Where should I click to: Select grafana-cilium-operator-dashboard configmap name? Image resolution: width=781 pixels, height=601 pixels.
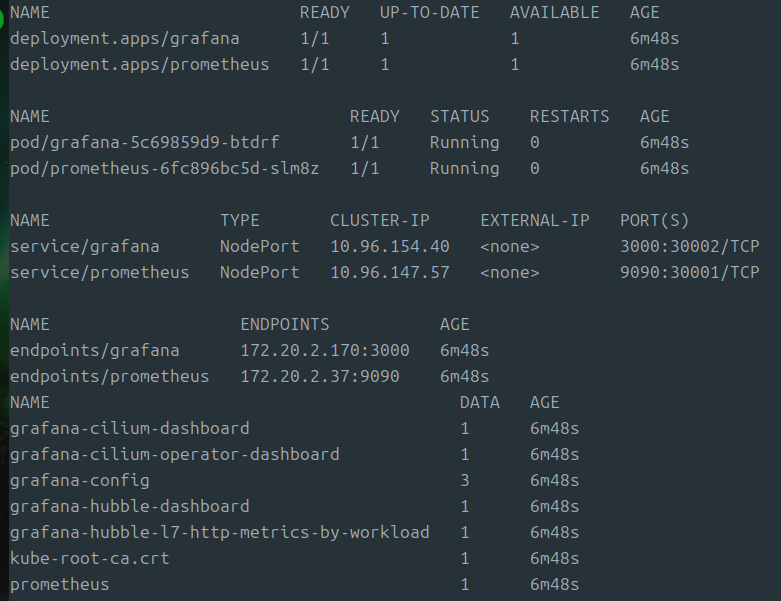[174, 455]
